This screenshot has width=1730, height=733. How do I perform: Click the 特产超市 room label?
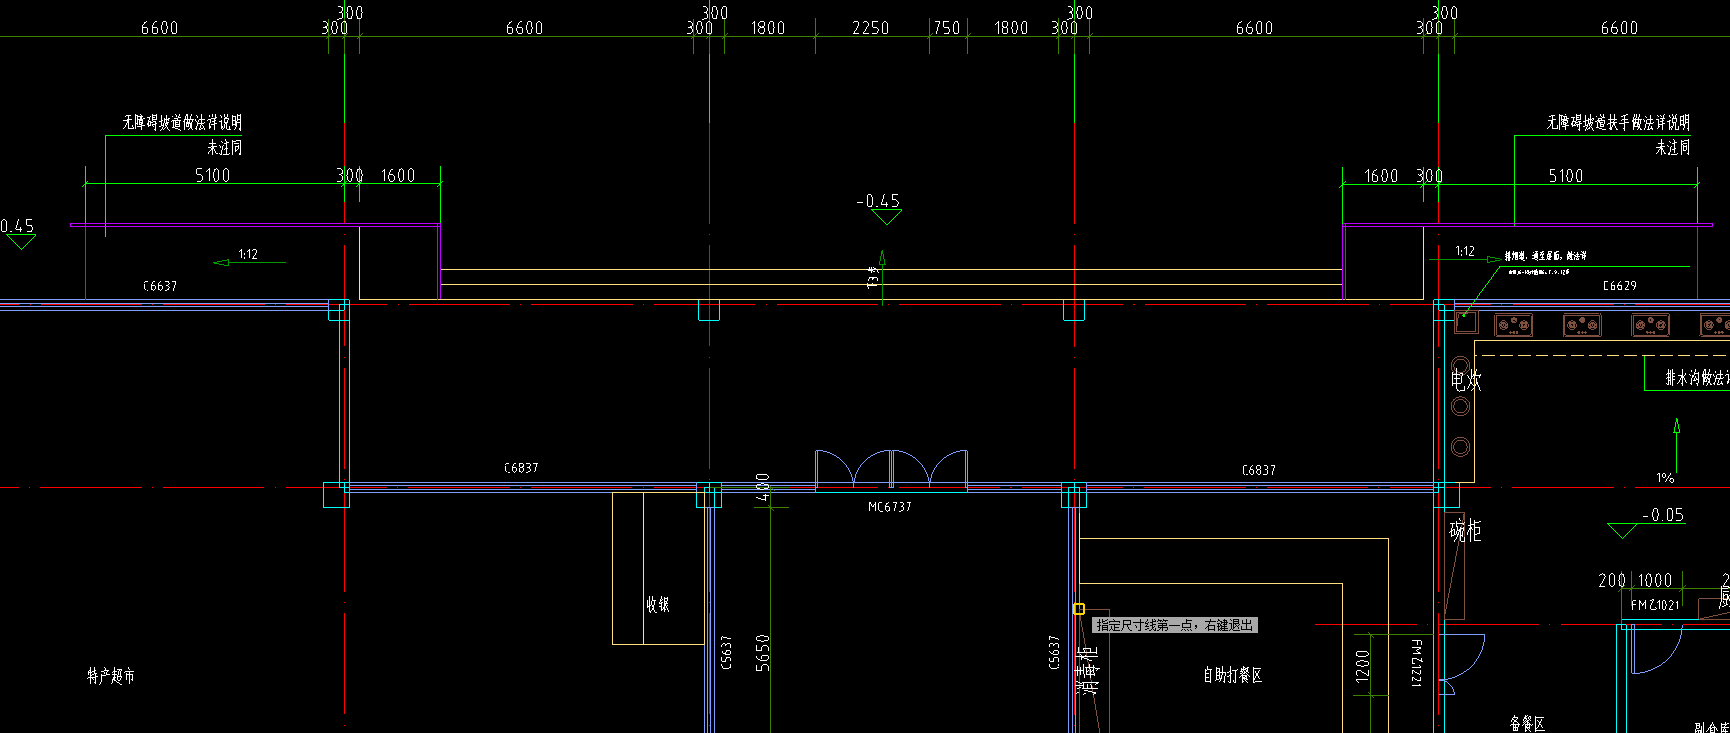(111, 676)
